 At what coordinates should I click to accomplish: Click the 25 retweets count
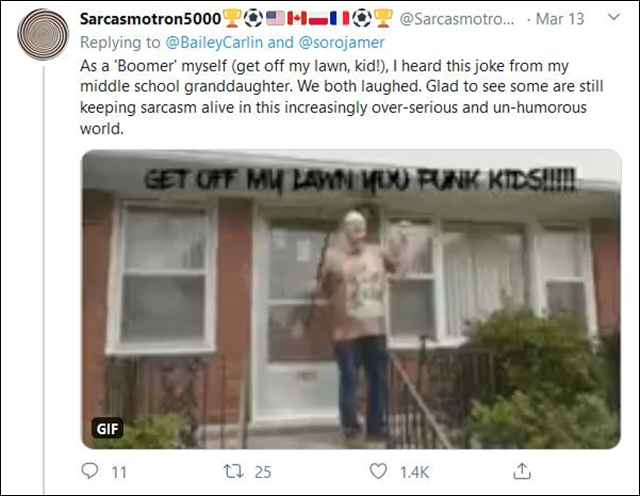[x=263, y=472]
